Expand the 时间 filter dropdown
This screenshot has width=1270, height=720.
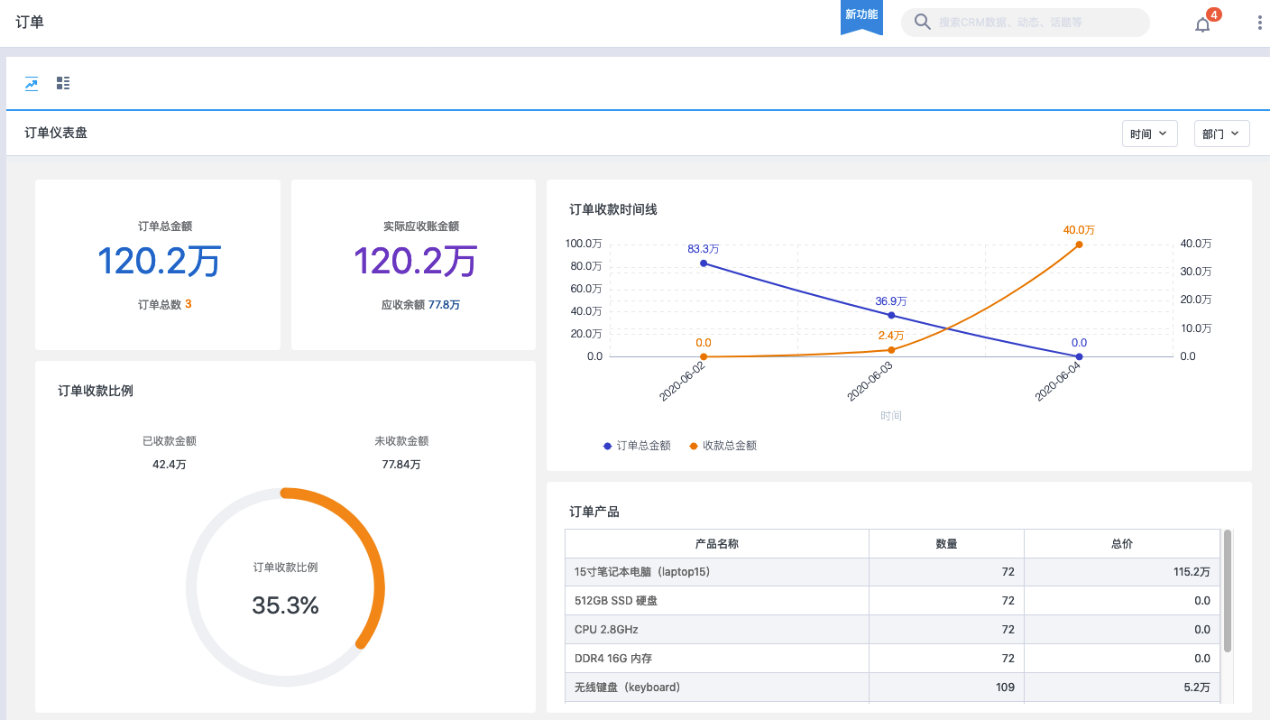pos(1149,134)
